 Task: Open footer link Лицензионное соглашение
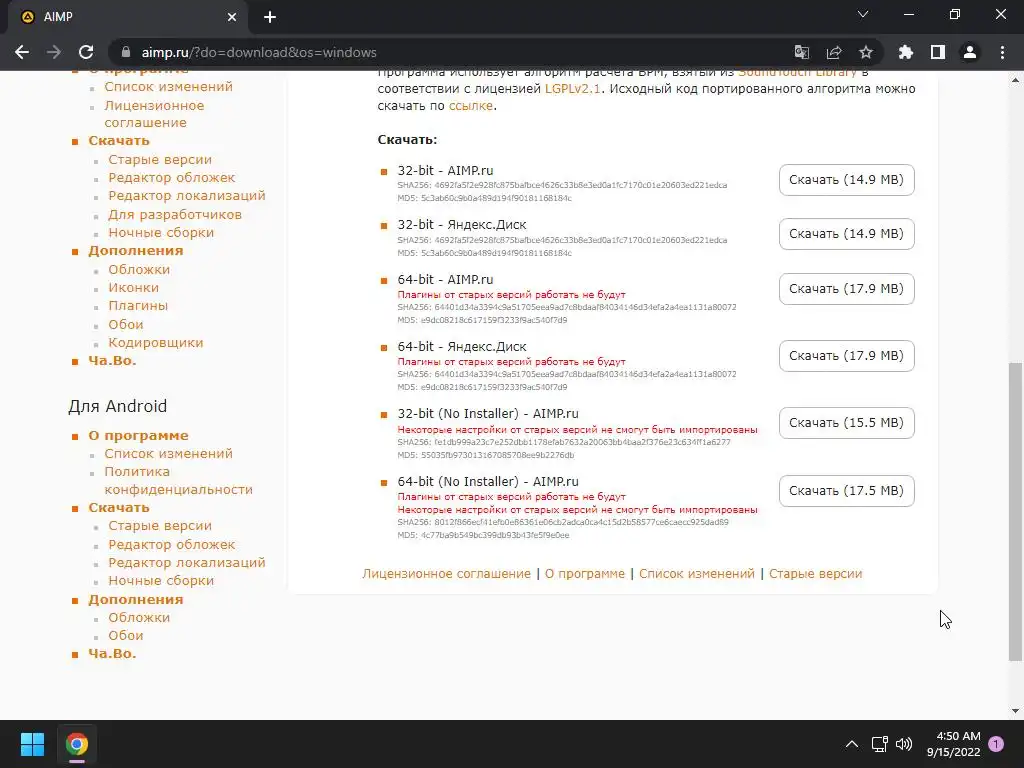(x=447, y=573)
